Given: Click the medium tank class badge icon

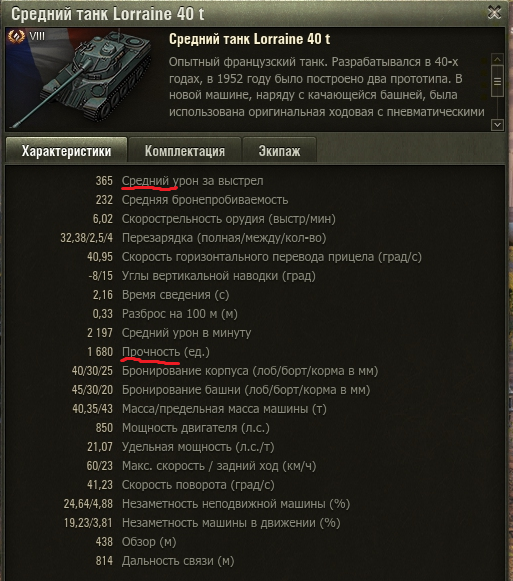Looking at the screenshot, I should [16, 36].
